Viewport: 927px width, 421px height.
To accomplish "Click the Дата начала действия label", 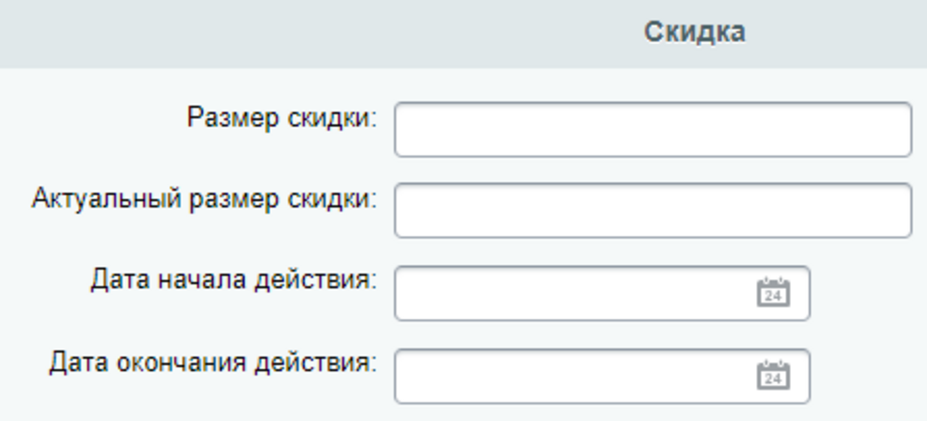I will click(x=233, y=279).
